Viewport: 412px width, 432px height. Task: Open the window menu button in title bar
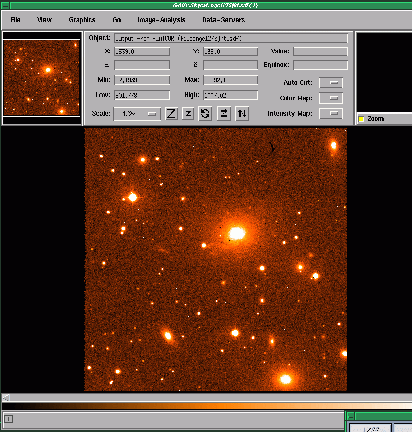point(5,5)
